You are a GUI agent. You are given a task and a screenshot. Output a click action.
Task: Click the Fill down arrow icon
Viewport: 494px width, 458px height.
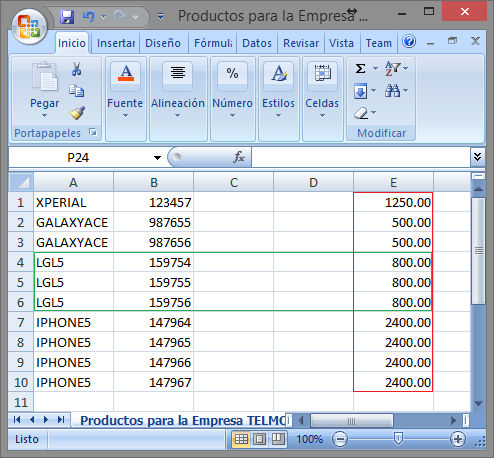(360, 91)
